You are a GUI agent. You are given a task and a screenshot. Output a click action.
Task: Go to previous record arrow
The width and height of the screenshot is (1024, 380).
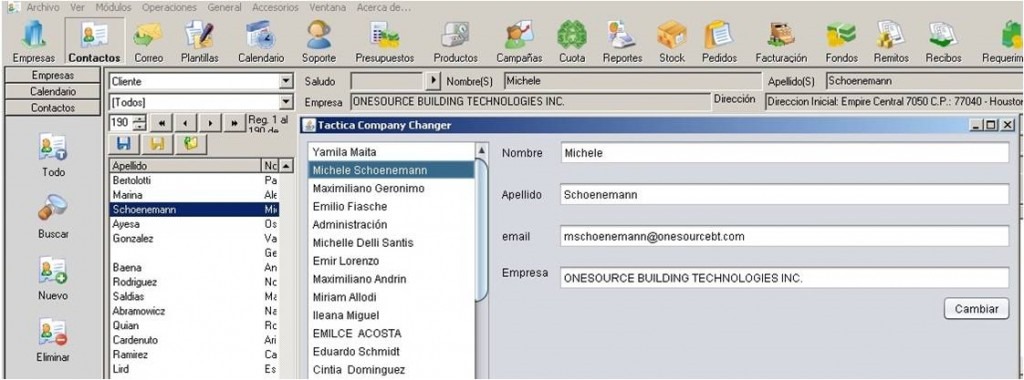(x=185, y=123)
